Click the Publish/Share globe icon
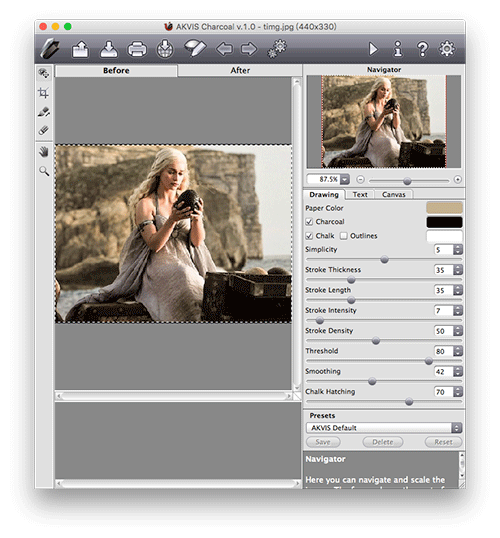 click(165, 49)
